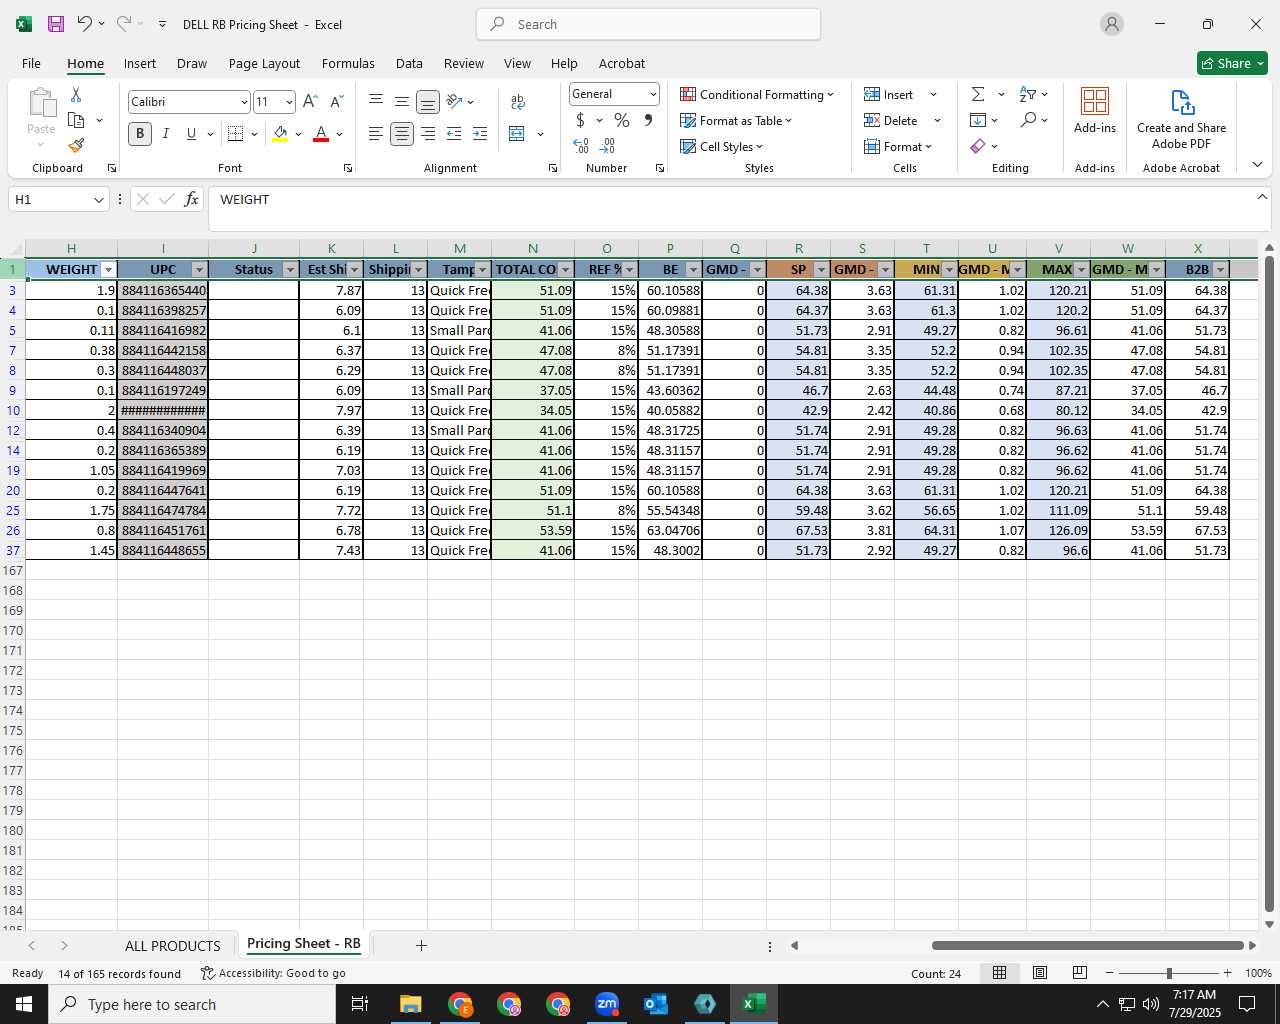Switch to the Insert ribbon tab
Viewport: 1280px width, 1024px height.
(x=140, y=63)
